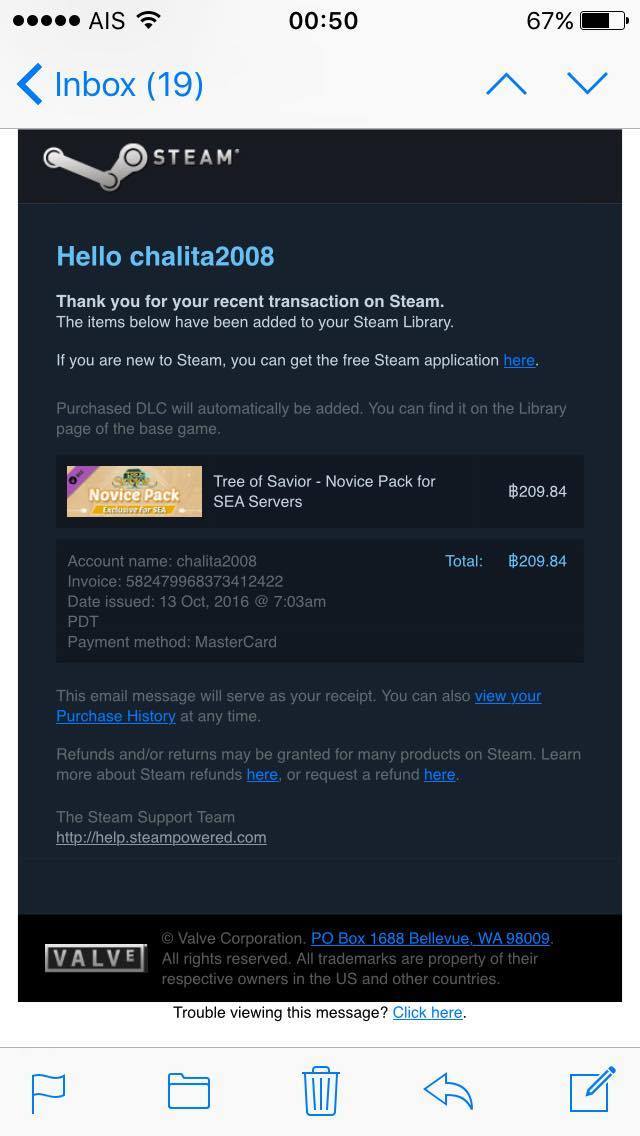Go to next message arrow
This screenshot has height=1136, width=640.
click(587, 84)
